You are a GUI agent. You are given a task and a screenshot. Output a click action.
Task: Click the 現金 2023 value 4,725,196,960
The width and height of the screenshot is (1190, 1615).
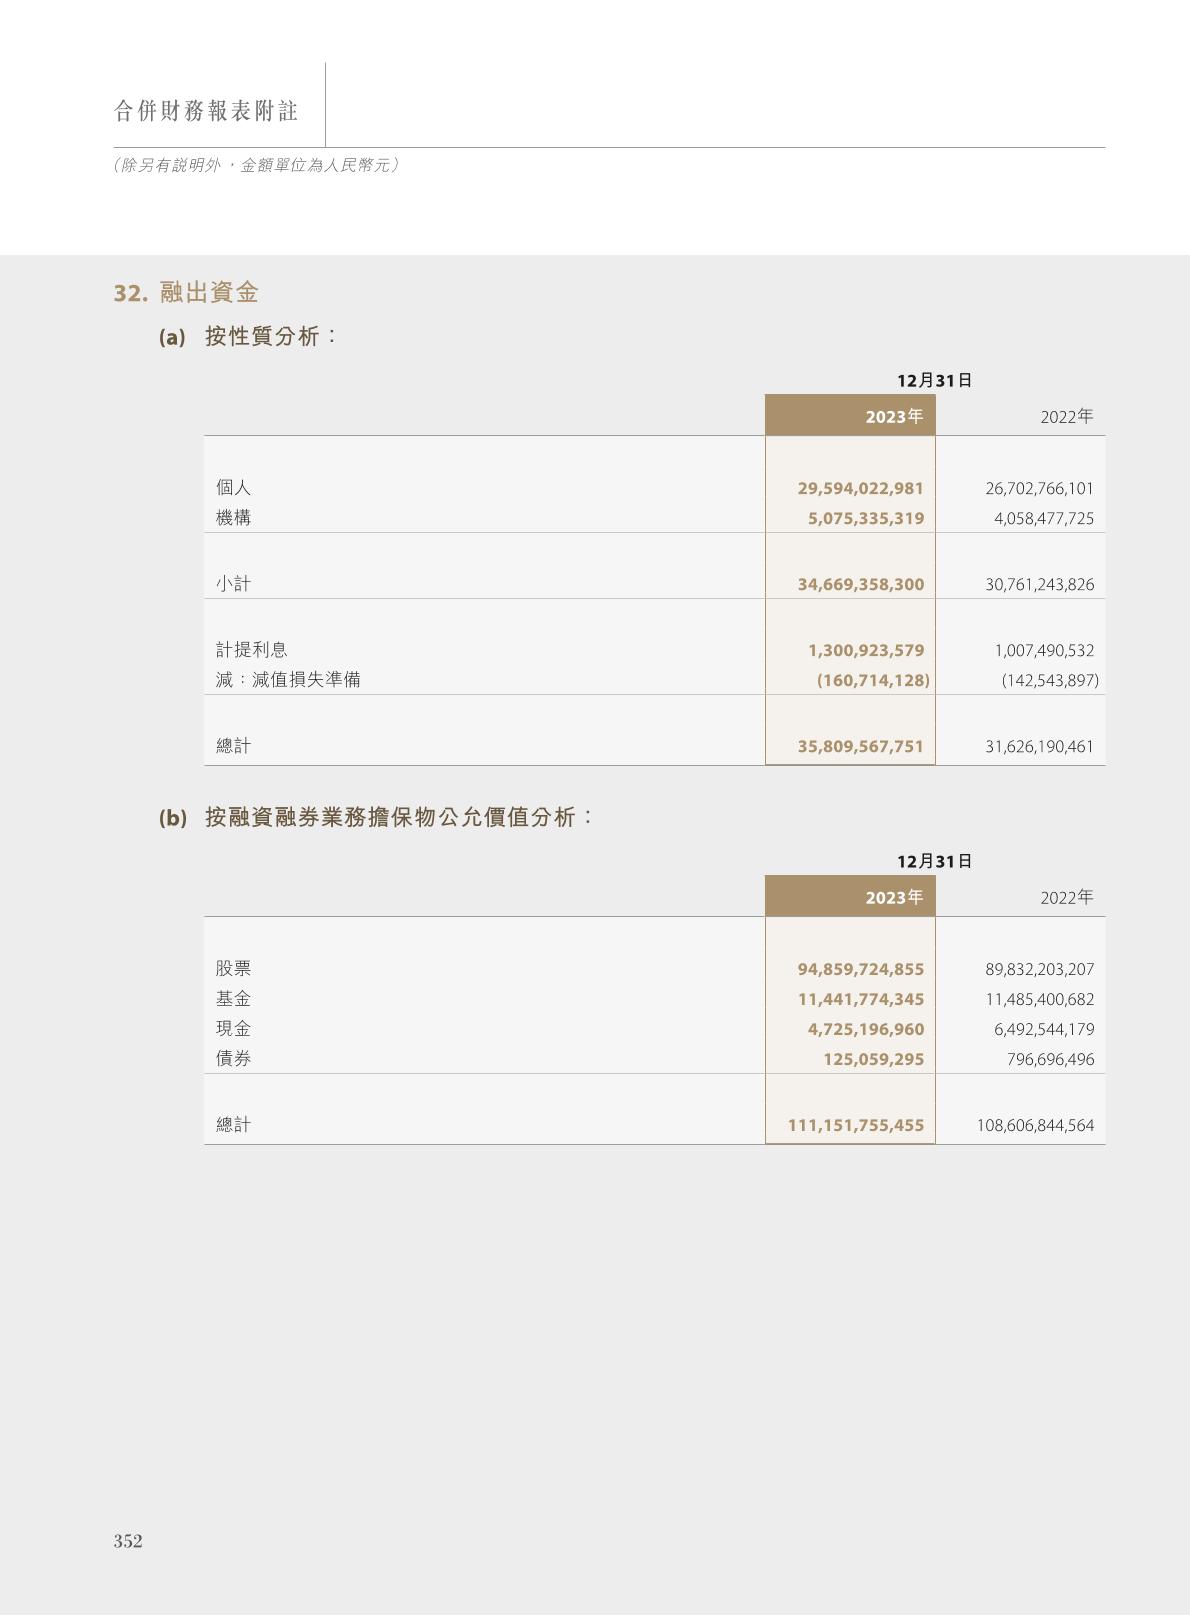[x=865, y=1029]
